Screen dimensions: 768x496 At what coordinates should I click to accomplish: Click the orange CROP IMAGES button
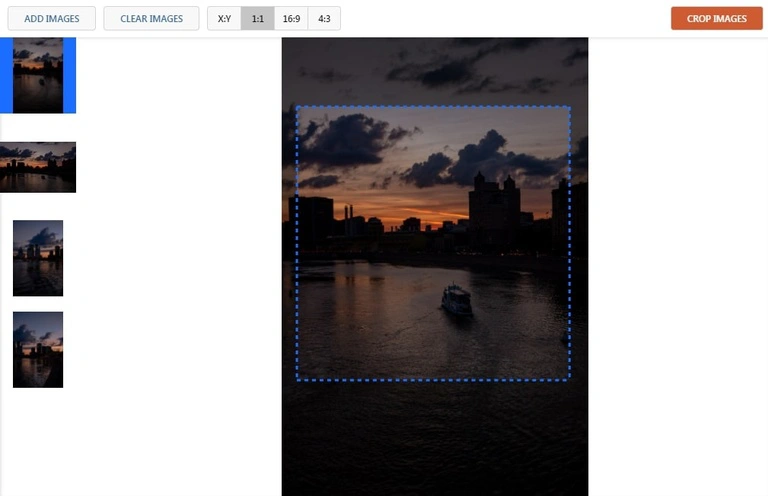(x=717, y=19)
